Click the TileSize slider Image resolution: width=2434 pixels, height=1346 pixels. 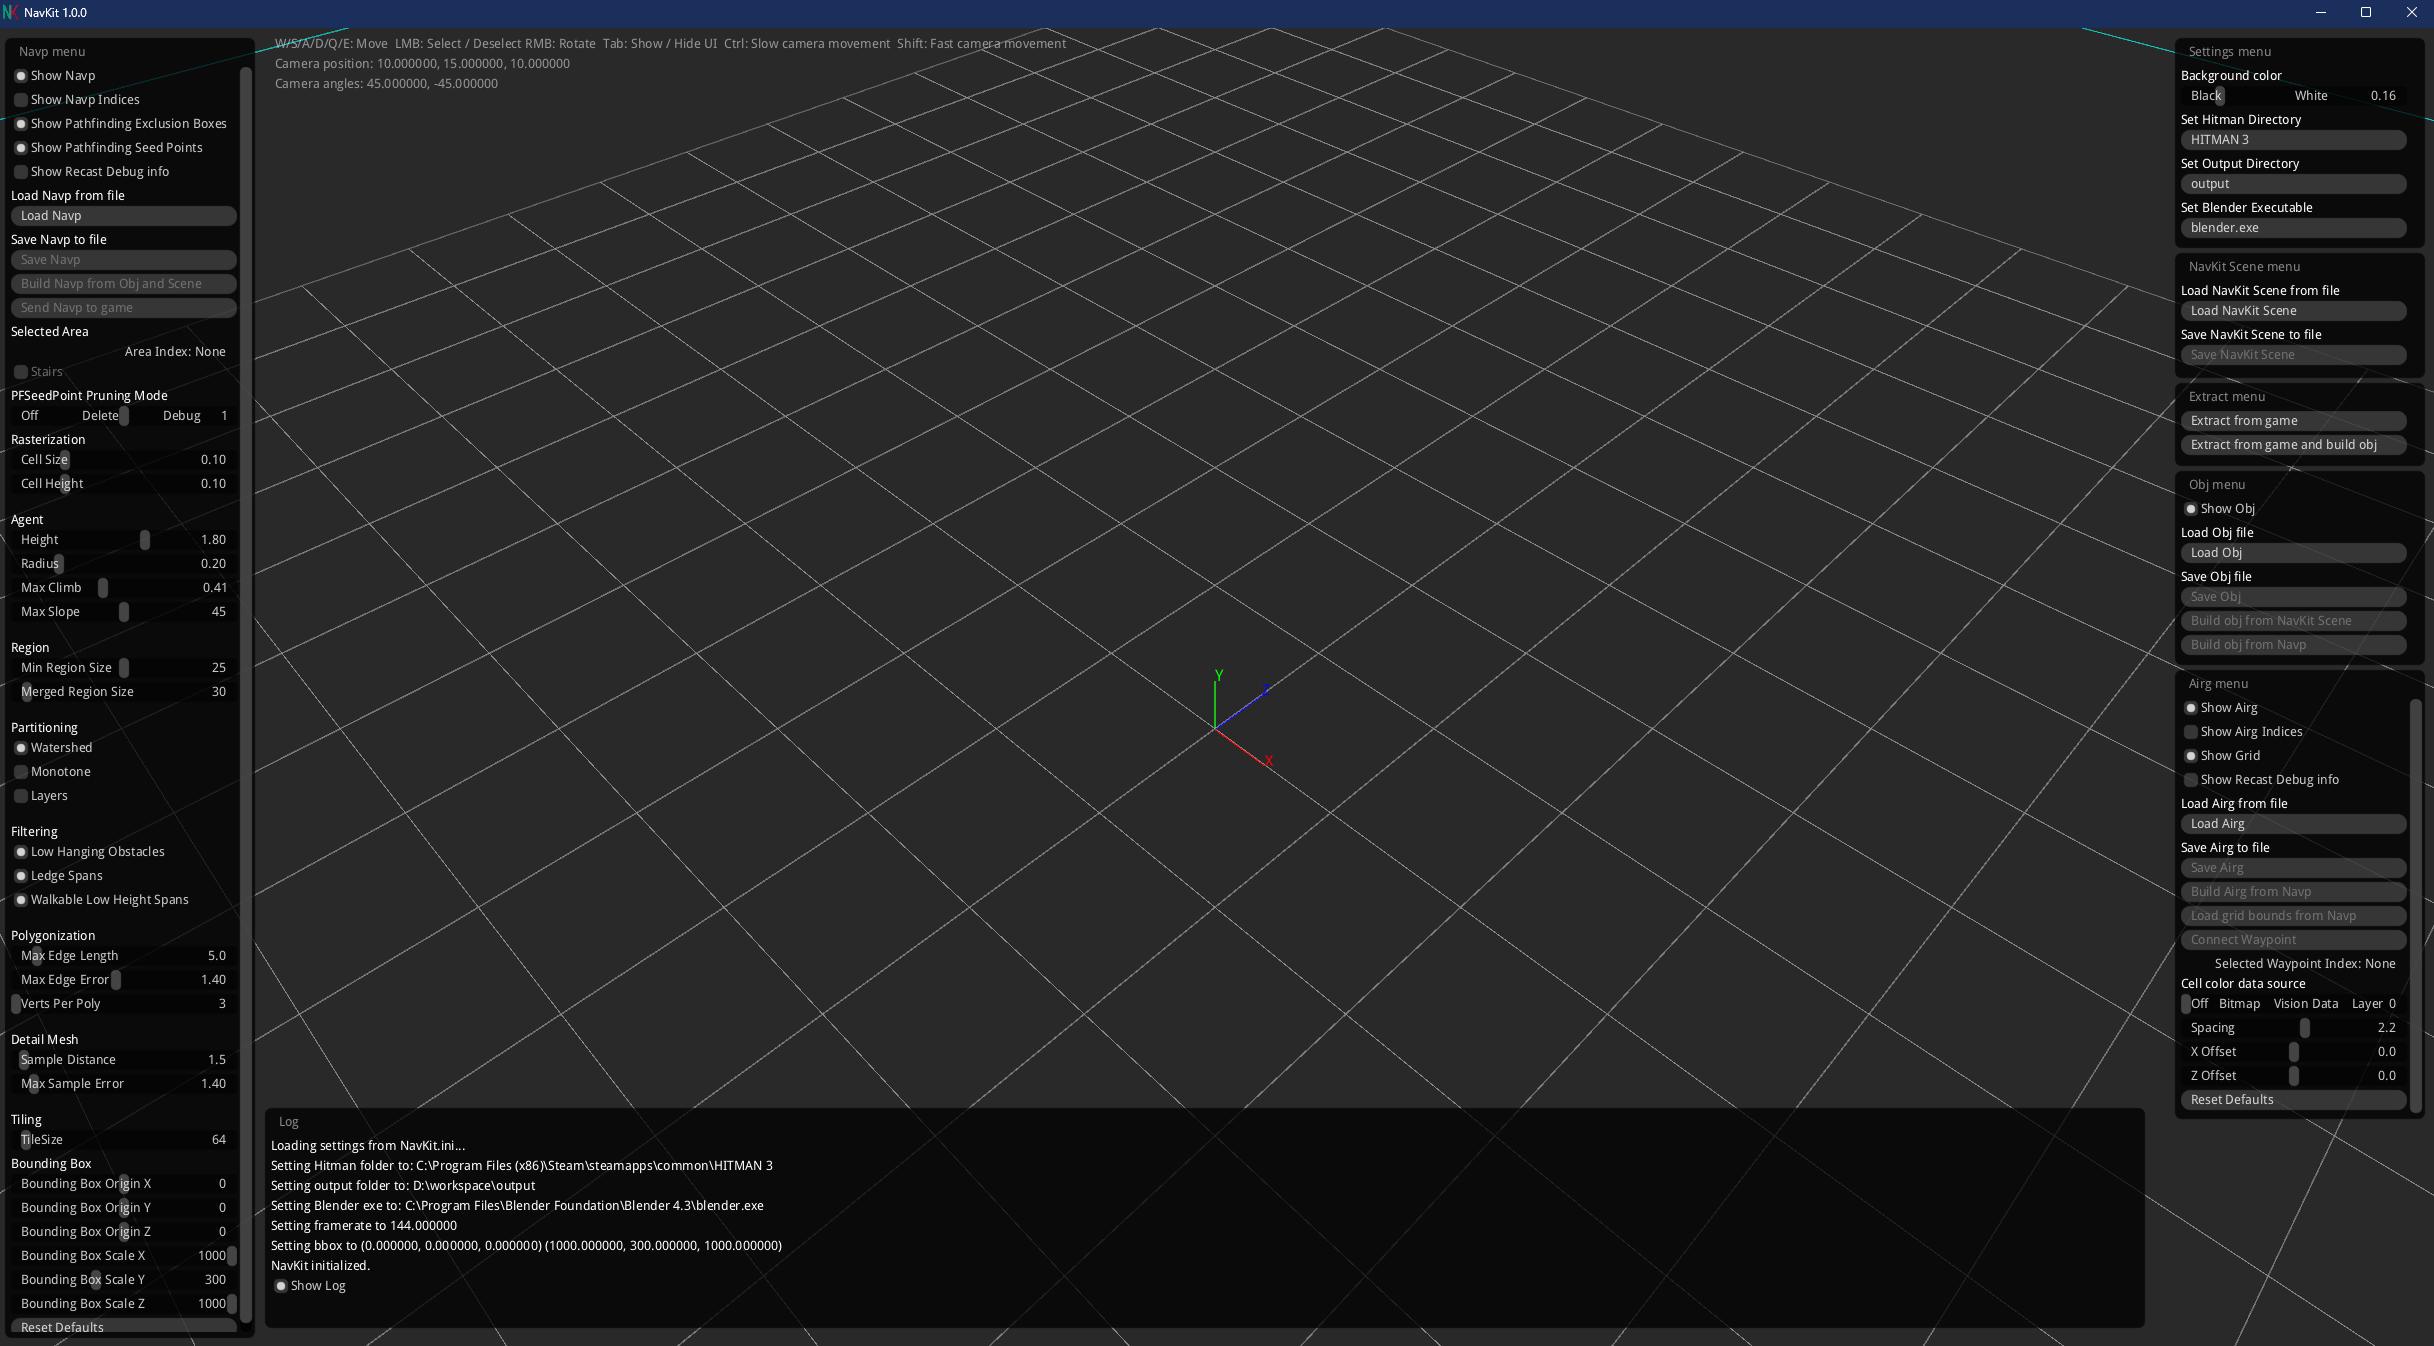click(x=124, y=1140)
